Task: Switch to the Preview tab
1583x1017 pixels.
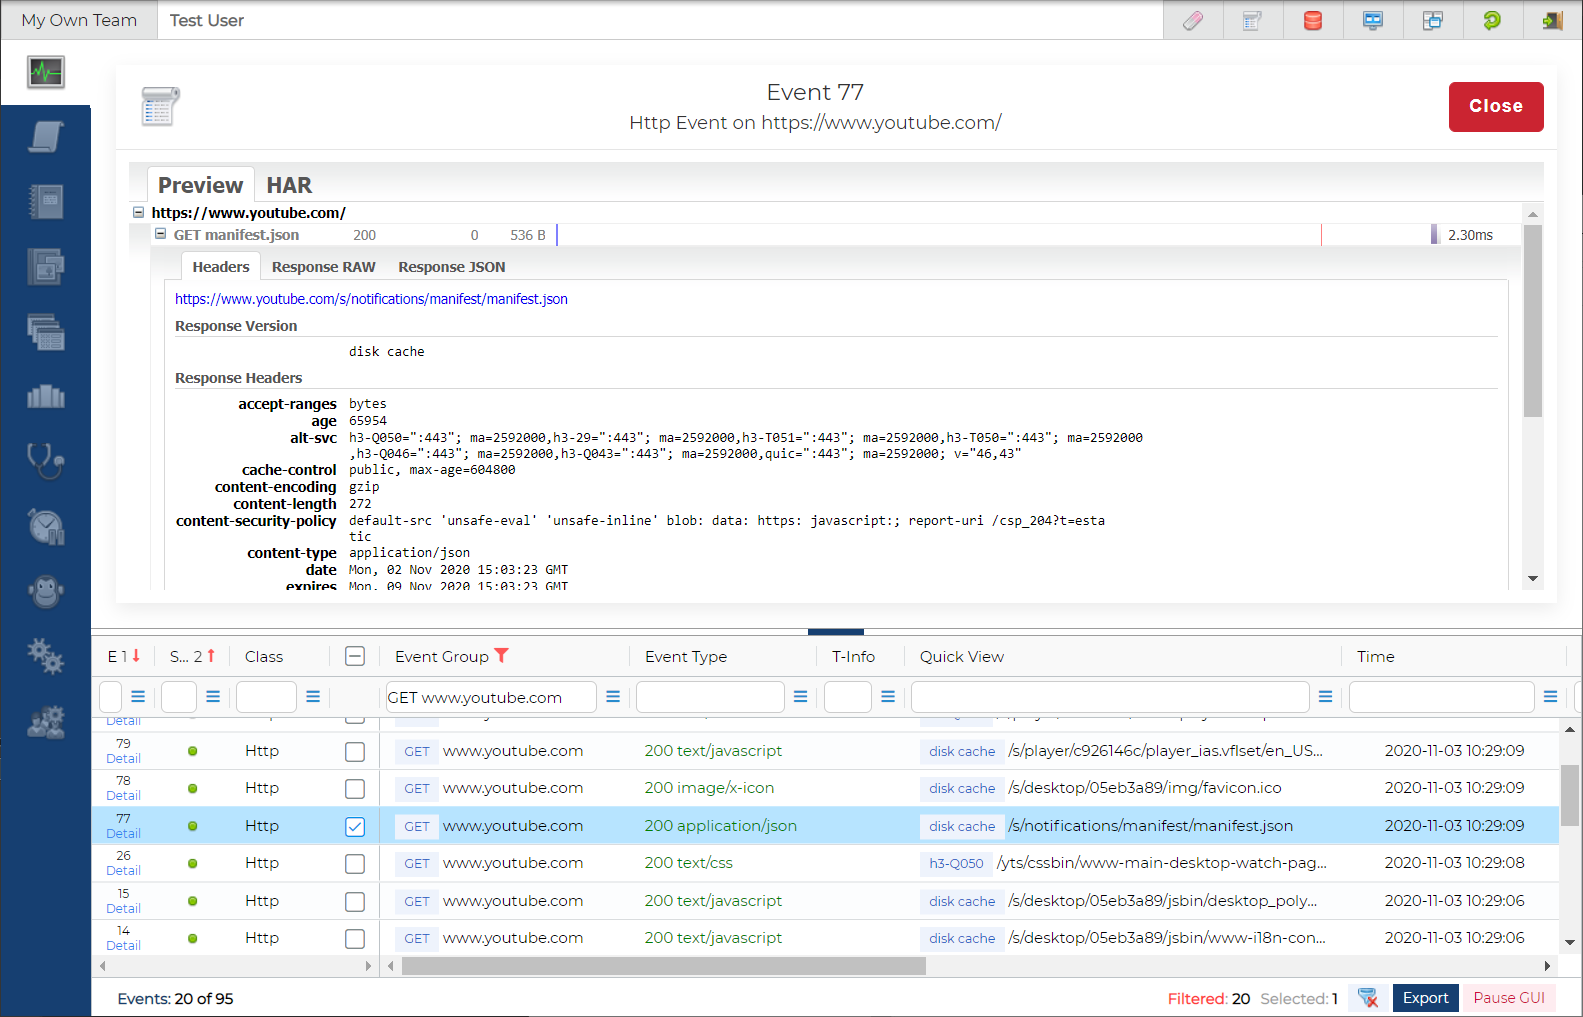Action: point(201,185)
